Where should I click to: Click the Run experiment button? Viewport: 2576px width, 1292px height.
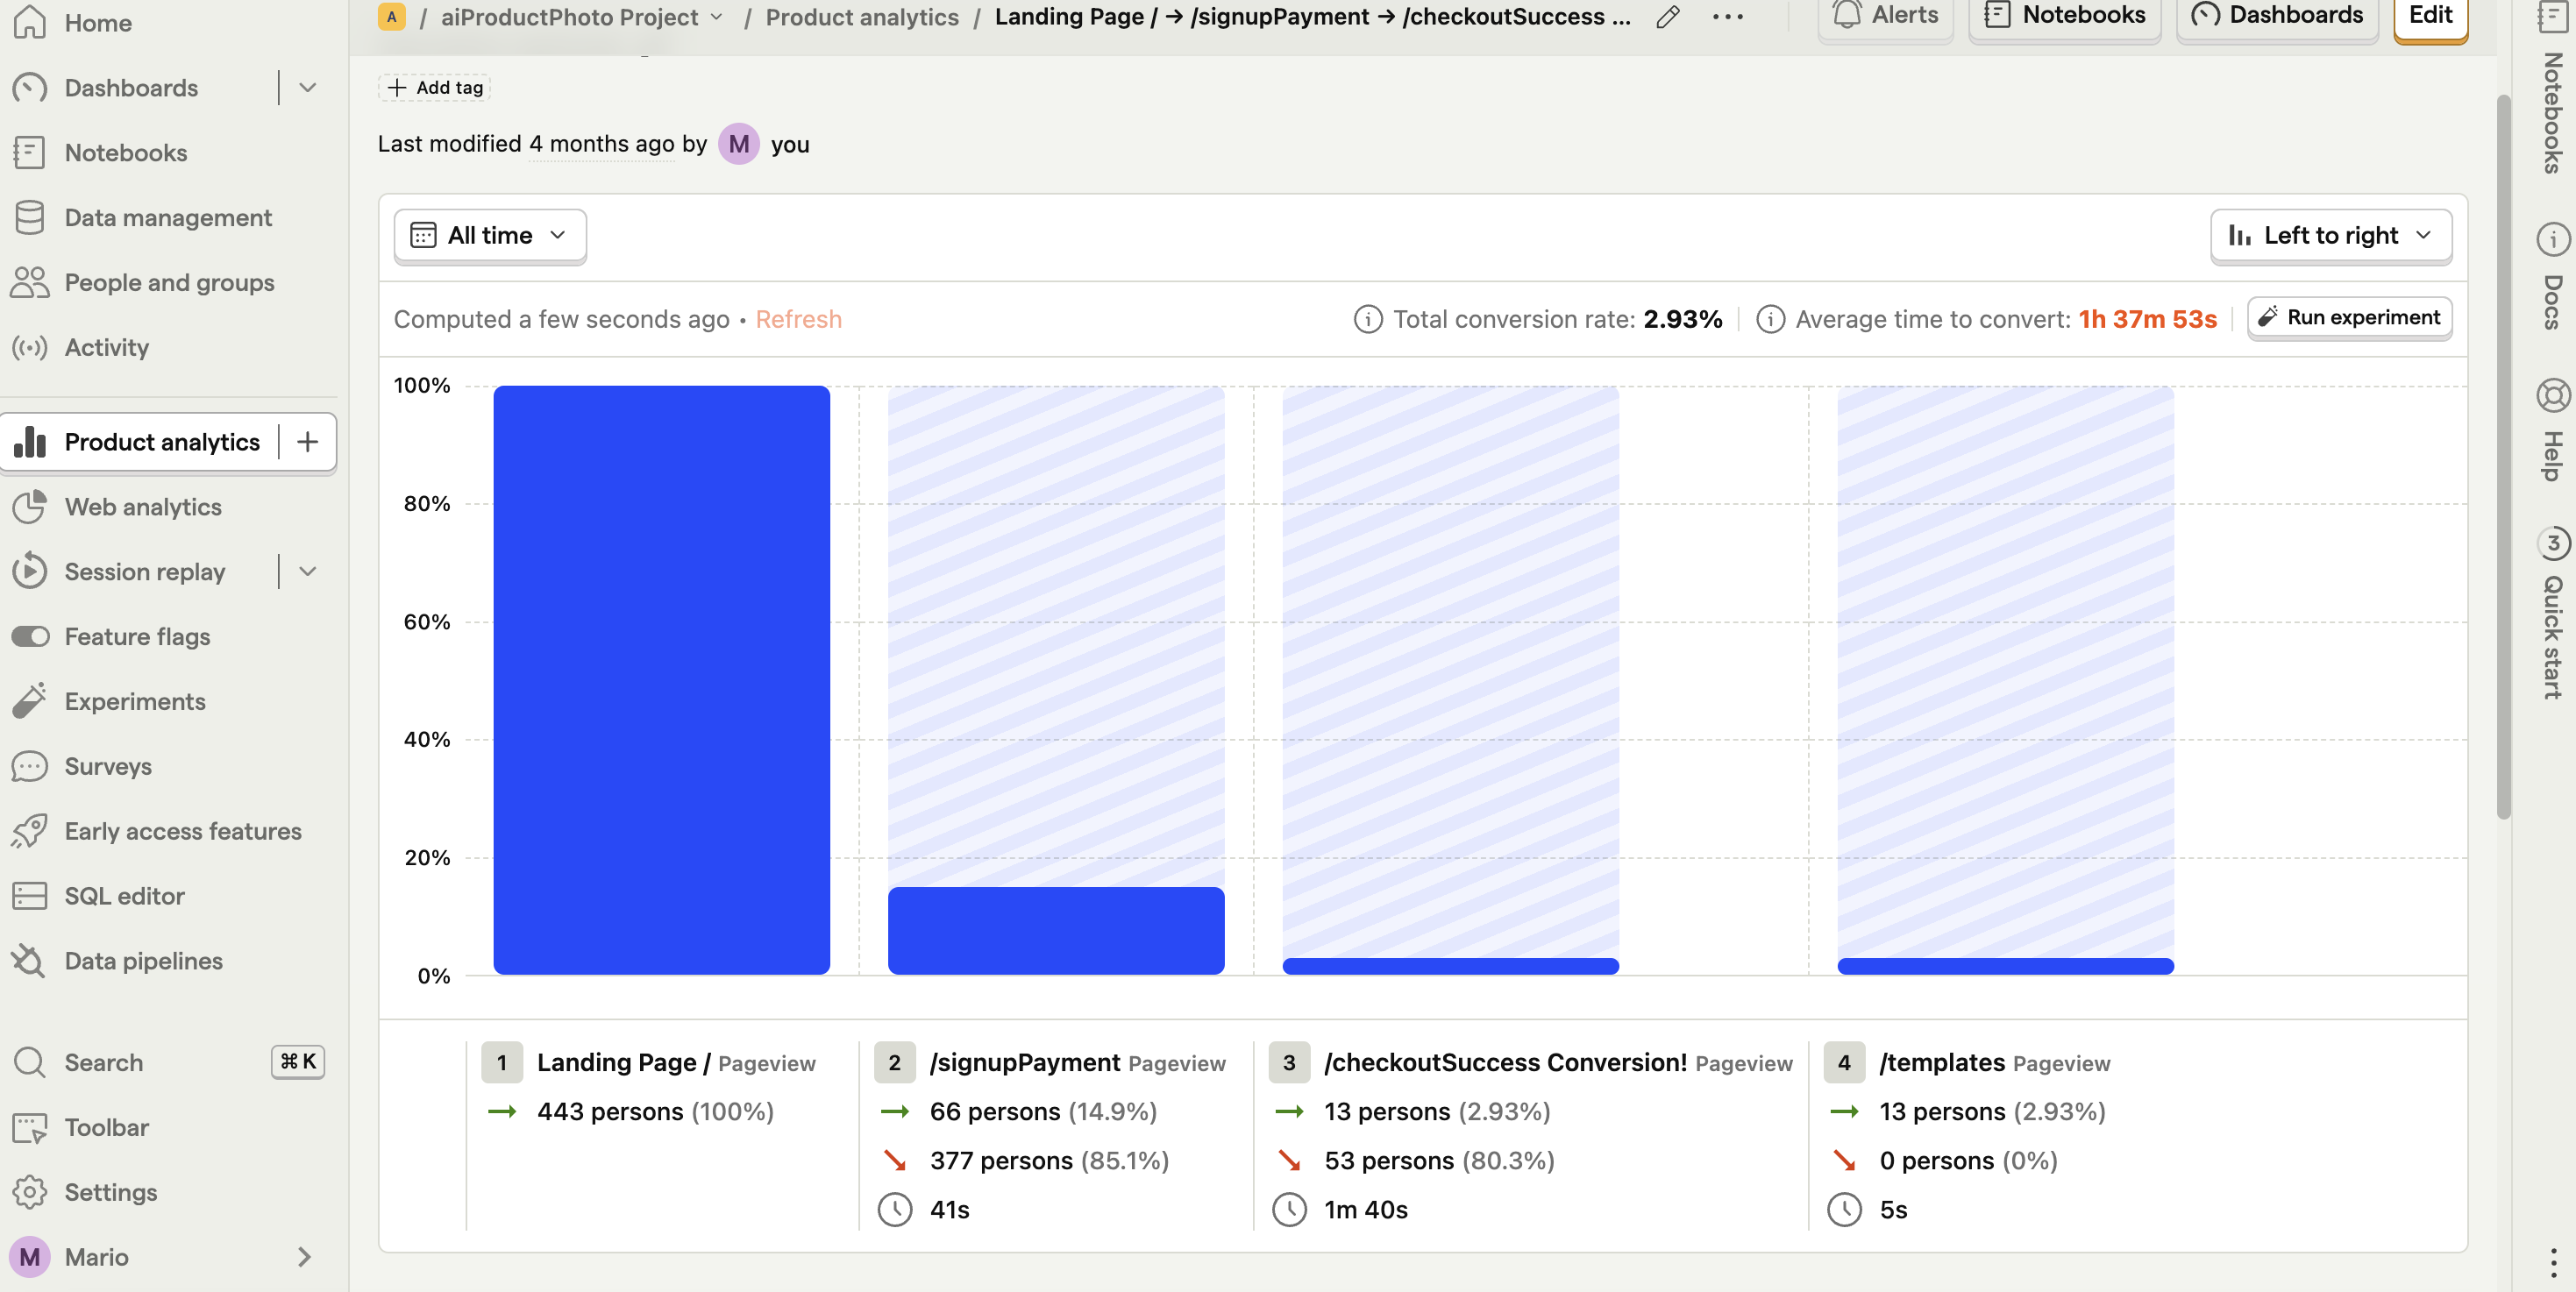(2349, 318)
